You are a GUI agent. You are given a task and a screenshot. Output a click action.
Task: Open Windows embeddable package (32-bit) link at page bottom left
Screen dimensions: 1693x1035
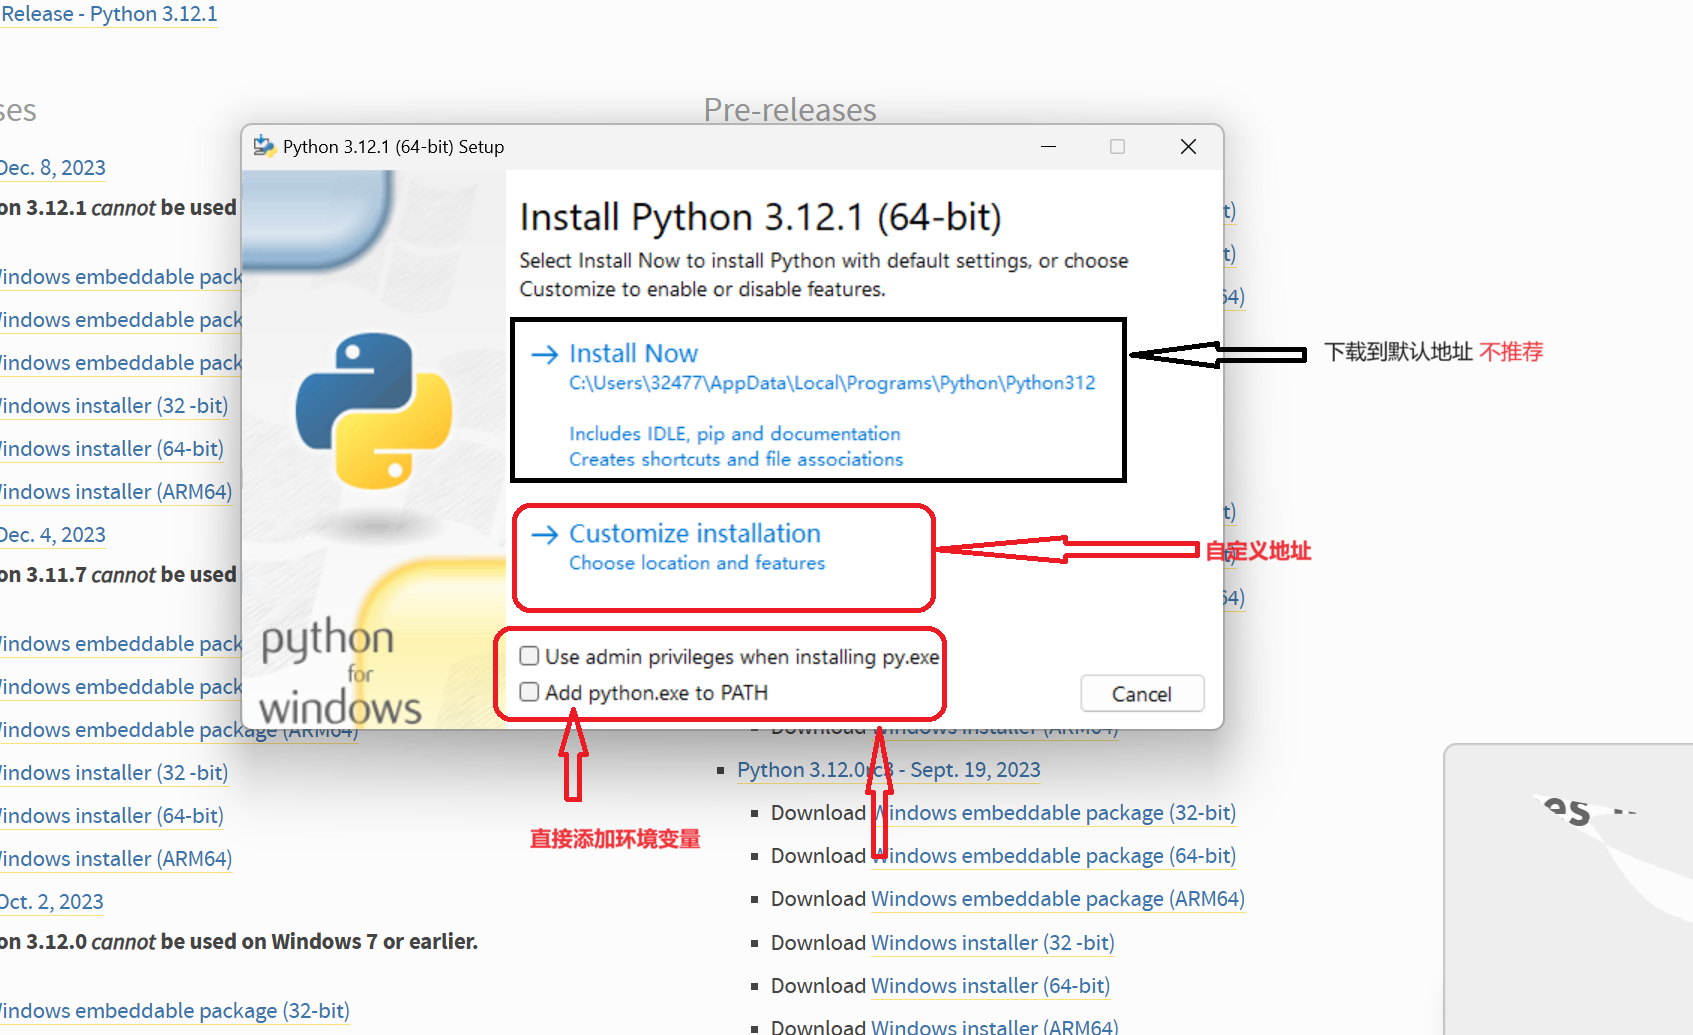(175, 1011)
